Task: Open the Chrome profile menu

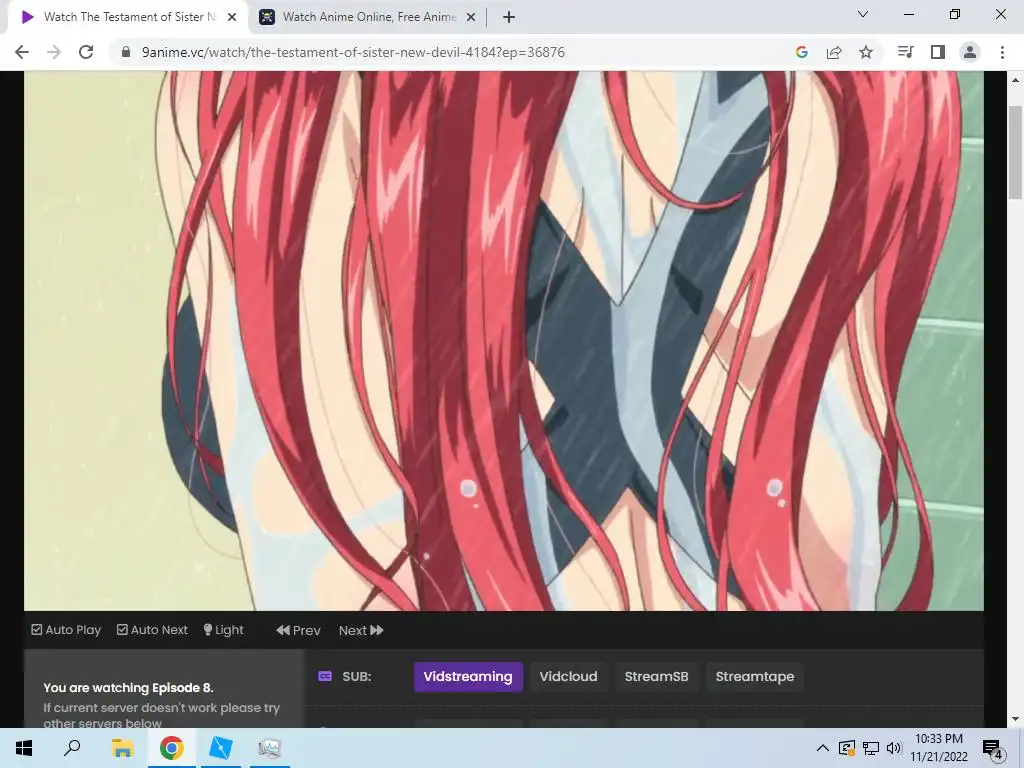Action: 970,52
